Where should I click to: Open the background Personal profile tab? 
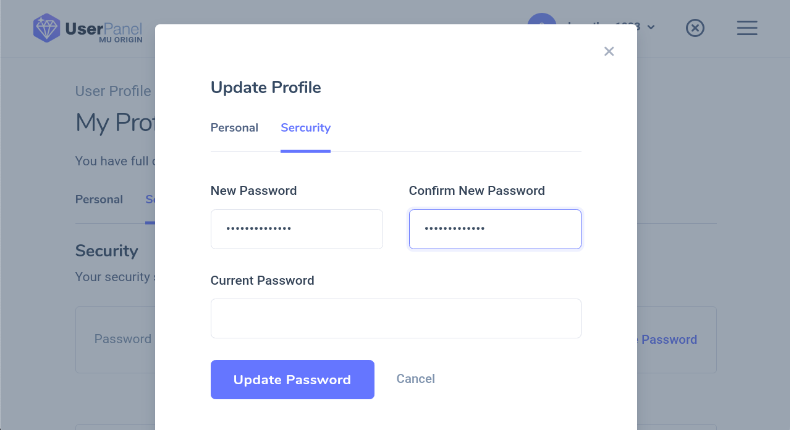(99, 199)
